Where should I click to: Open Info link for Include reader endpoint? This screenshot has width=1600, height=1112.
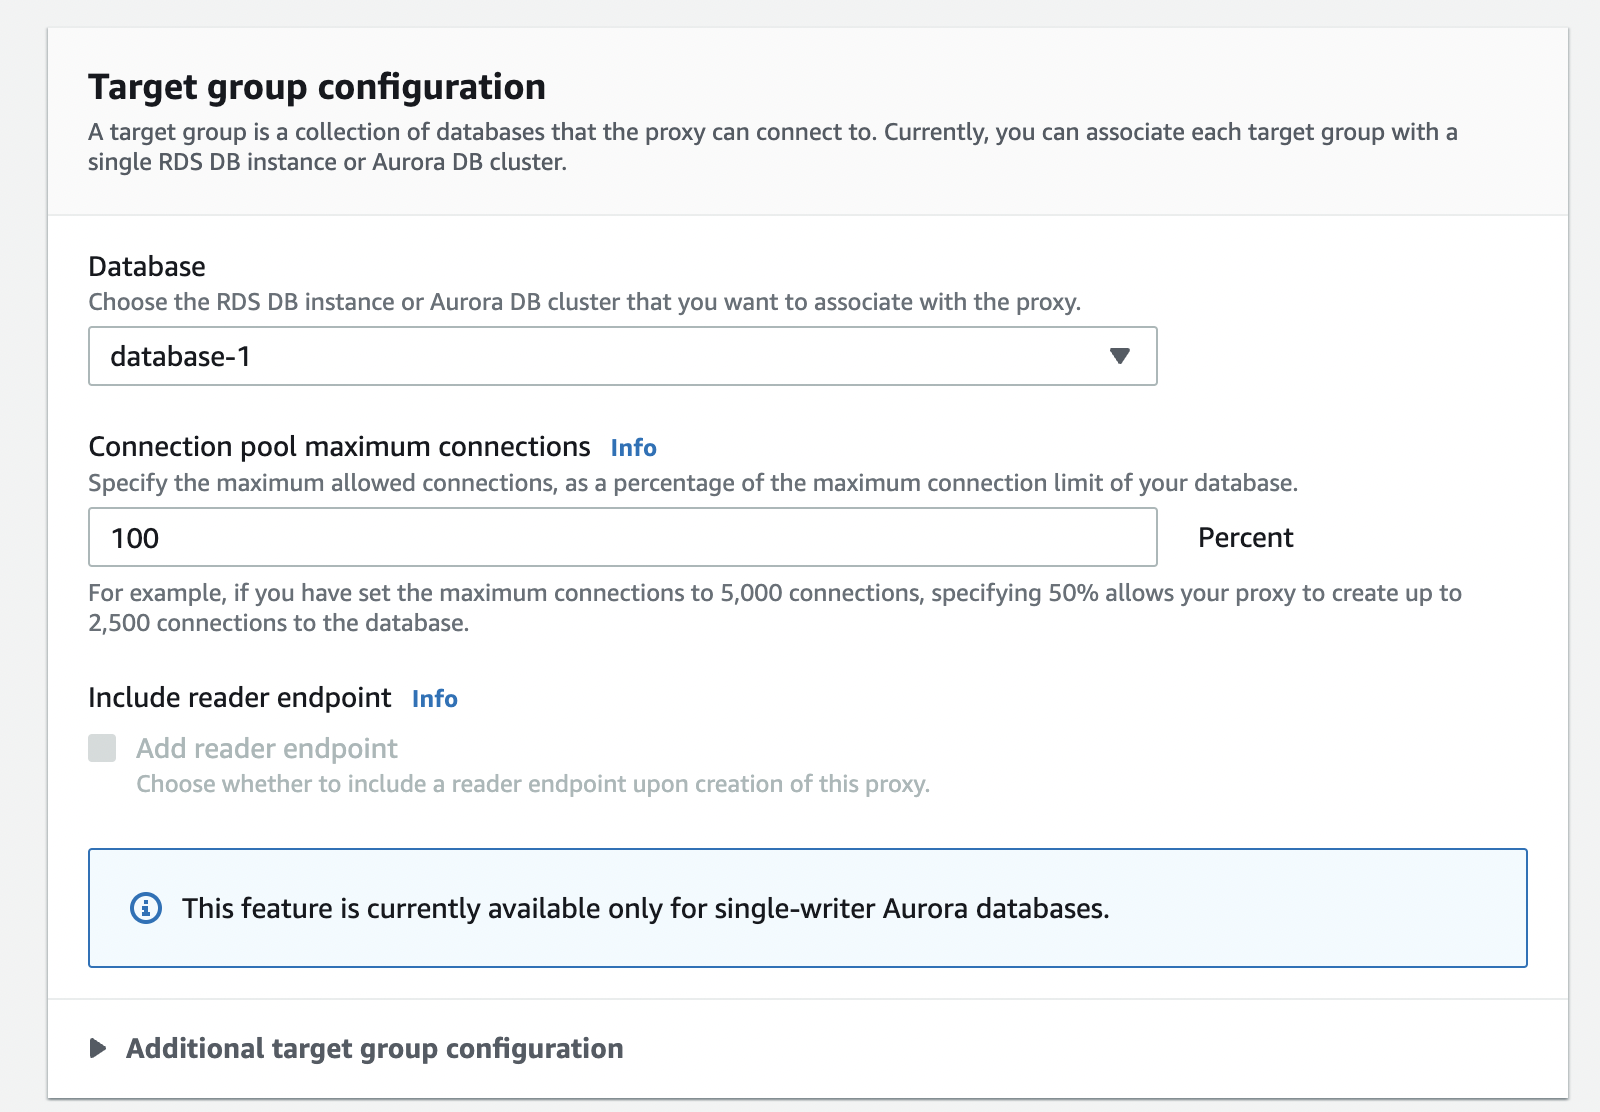(x=434, y=698)
